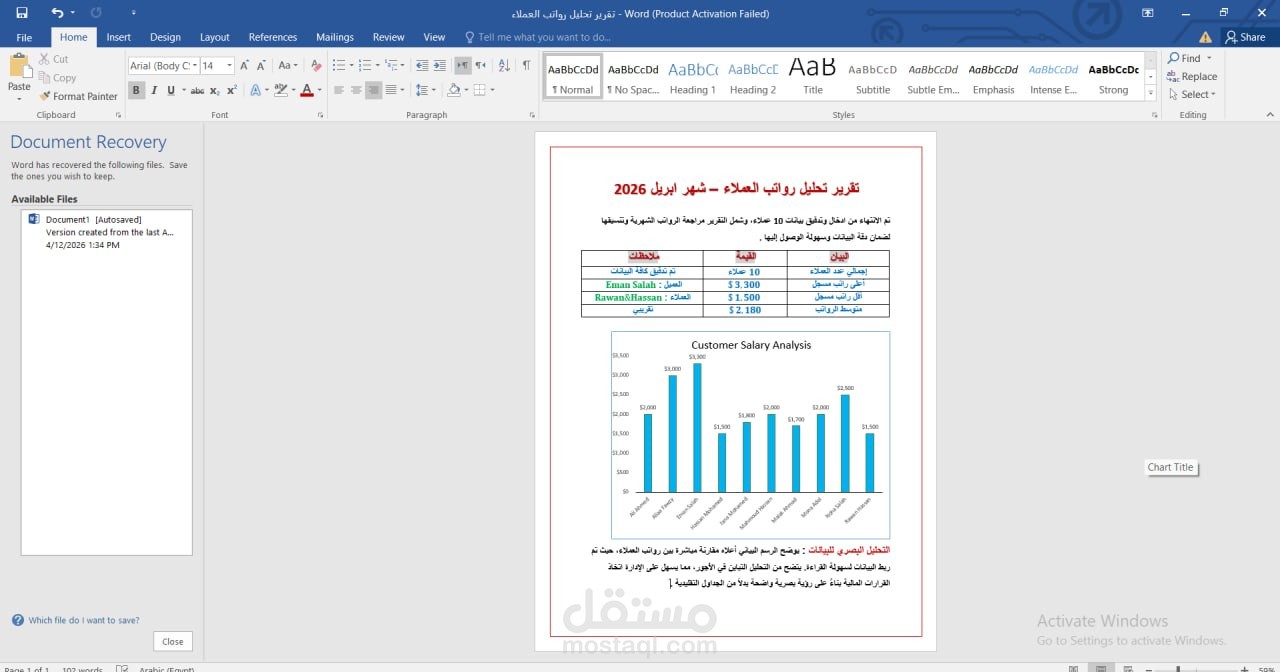Click the Strikethrough icon

click(x=199, y=90)
